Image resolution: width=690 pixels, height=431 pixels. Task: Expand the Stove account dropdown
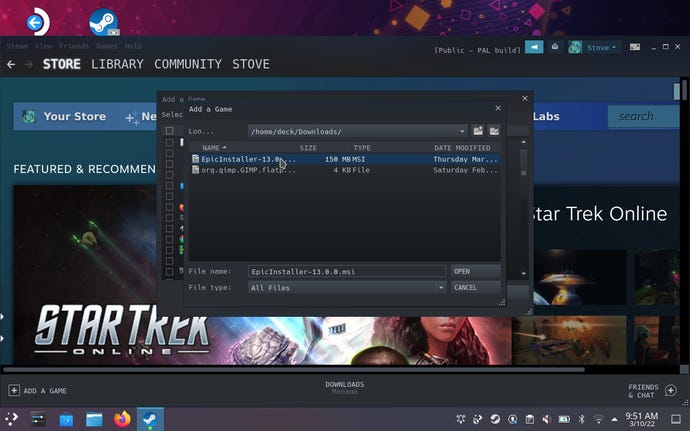click(x=603, y=47)
